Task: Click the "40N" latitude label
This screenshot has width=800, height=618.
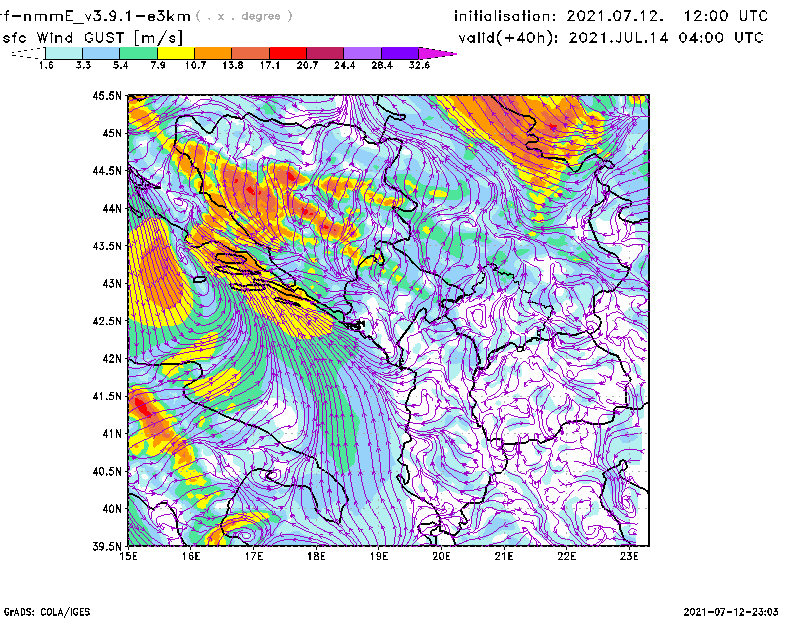Action: pyautogui.click(x=112, y=509)
